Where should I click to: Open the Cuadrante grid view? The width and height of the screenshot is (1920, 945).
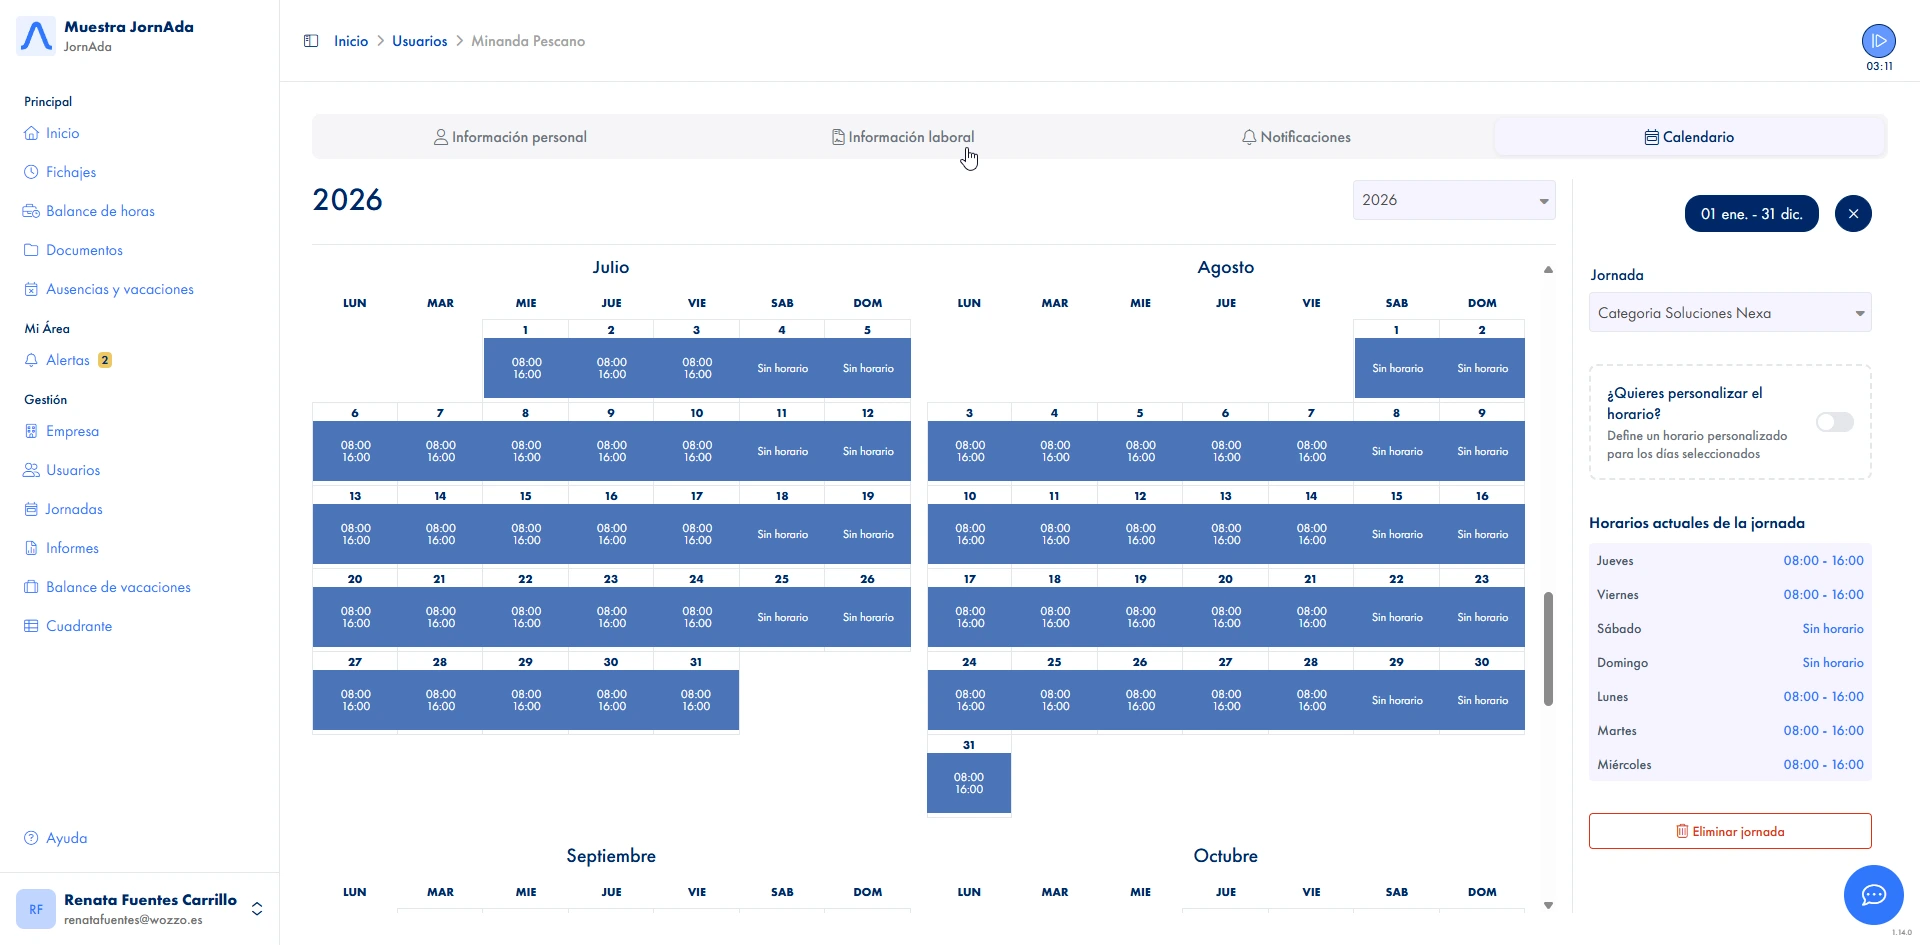click(x=78, y=626)
